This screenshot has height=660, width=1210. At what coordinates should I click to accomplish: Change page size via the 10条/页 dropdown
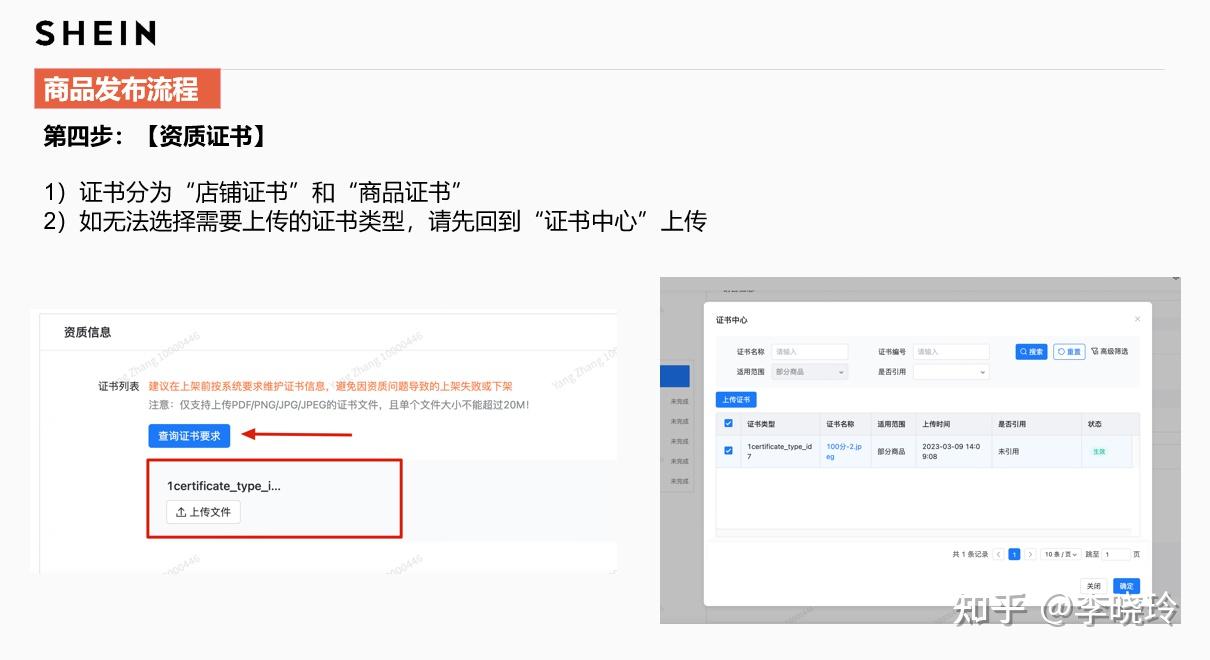pos(1060,553)
